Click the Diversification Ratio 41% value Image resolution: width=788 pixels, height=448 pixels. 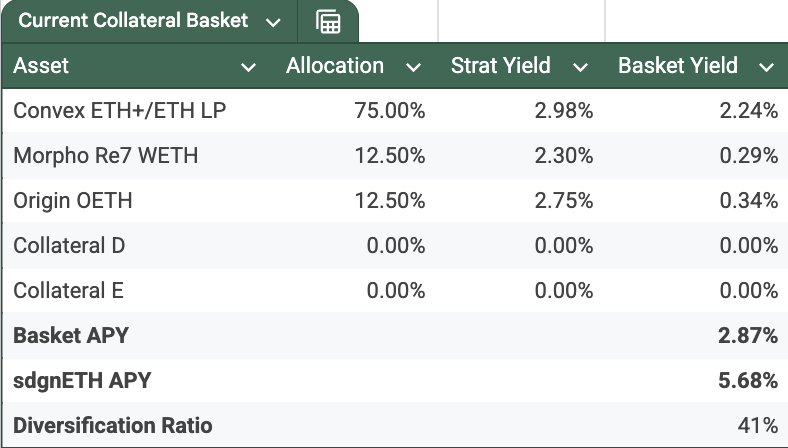[x=758, y=426]
